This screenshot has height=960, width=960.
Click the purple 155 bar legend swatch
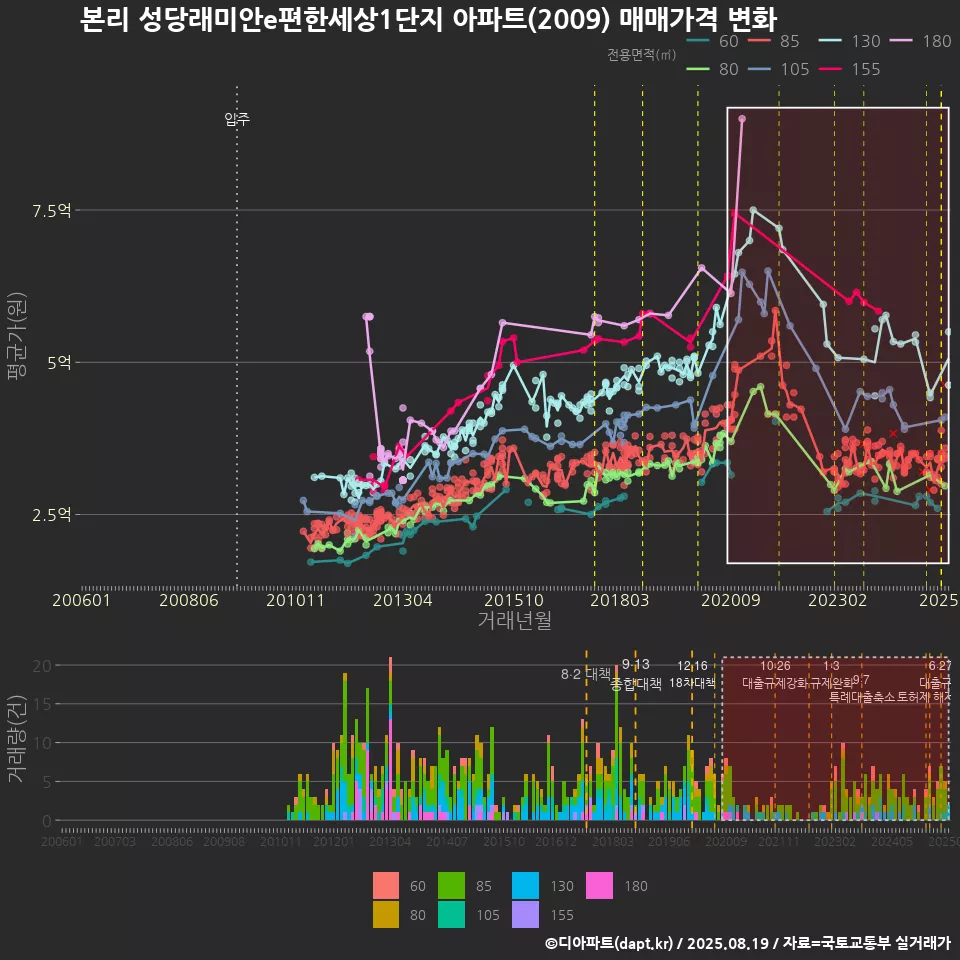click(x=525, y=914)
